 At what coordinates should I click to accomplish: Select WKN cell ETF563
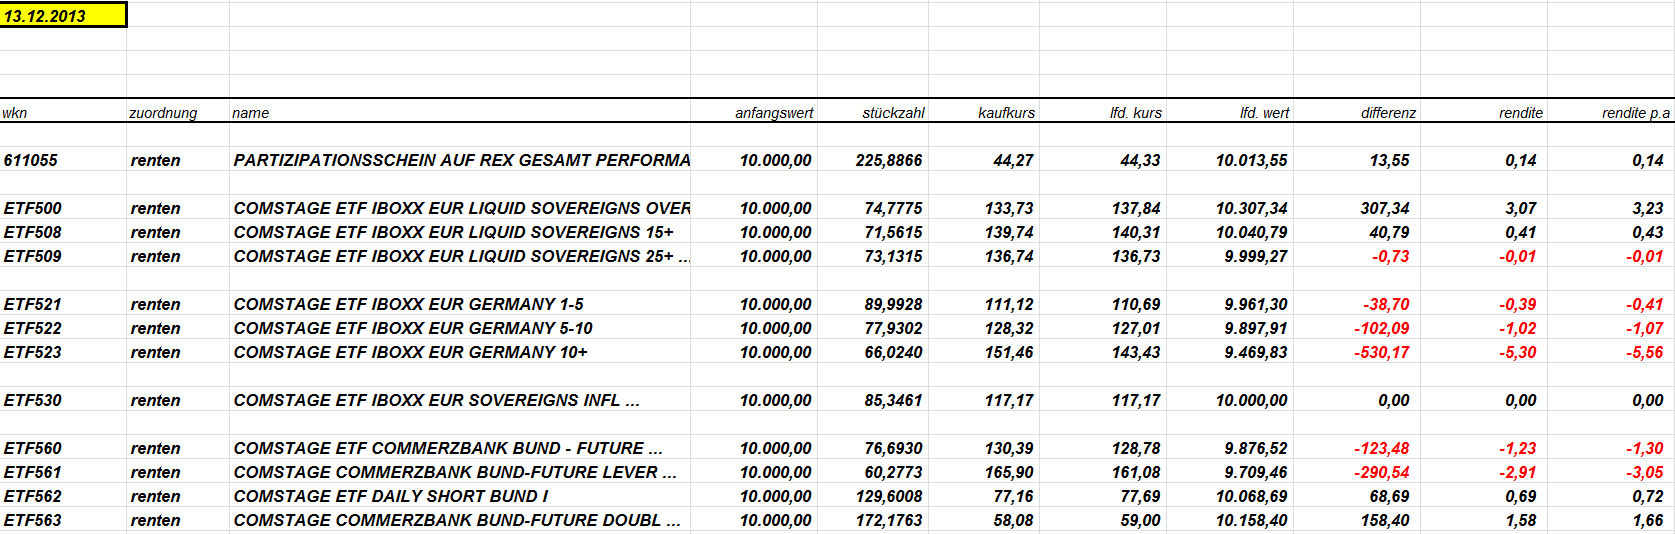[x=63, y=519]
